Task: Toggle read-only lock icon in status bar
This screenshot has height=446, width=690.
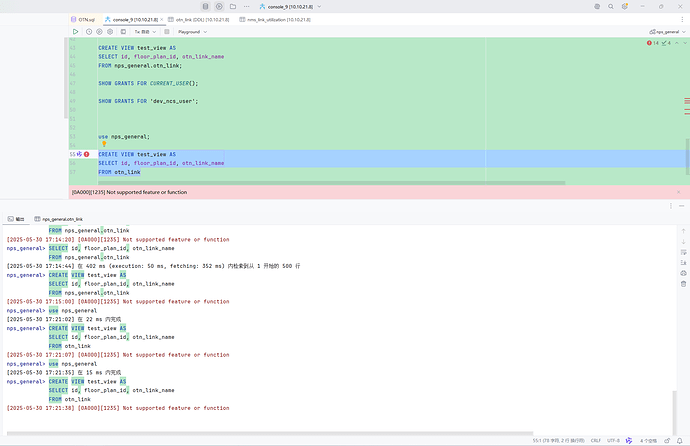Action: pyautogui.click(x=667, y=440)
